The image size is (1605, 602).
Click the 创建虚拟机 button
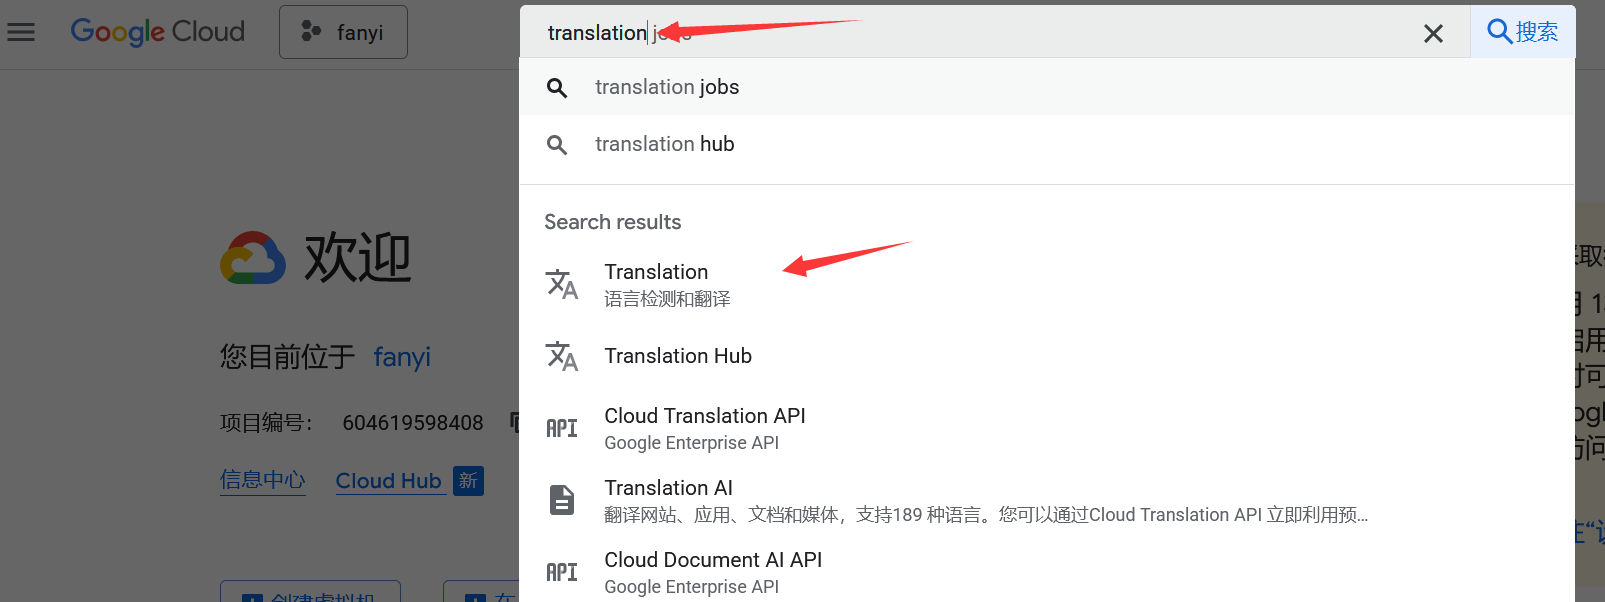pyautogui.click(x=310, y=592)
